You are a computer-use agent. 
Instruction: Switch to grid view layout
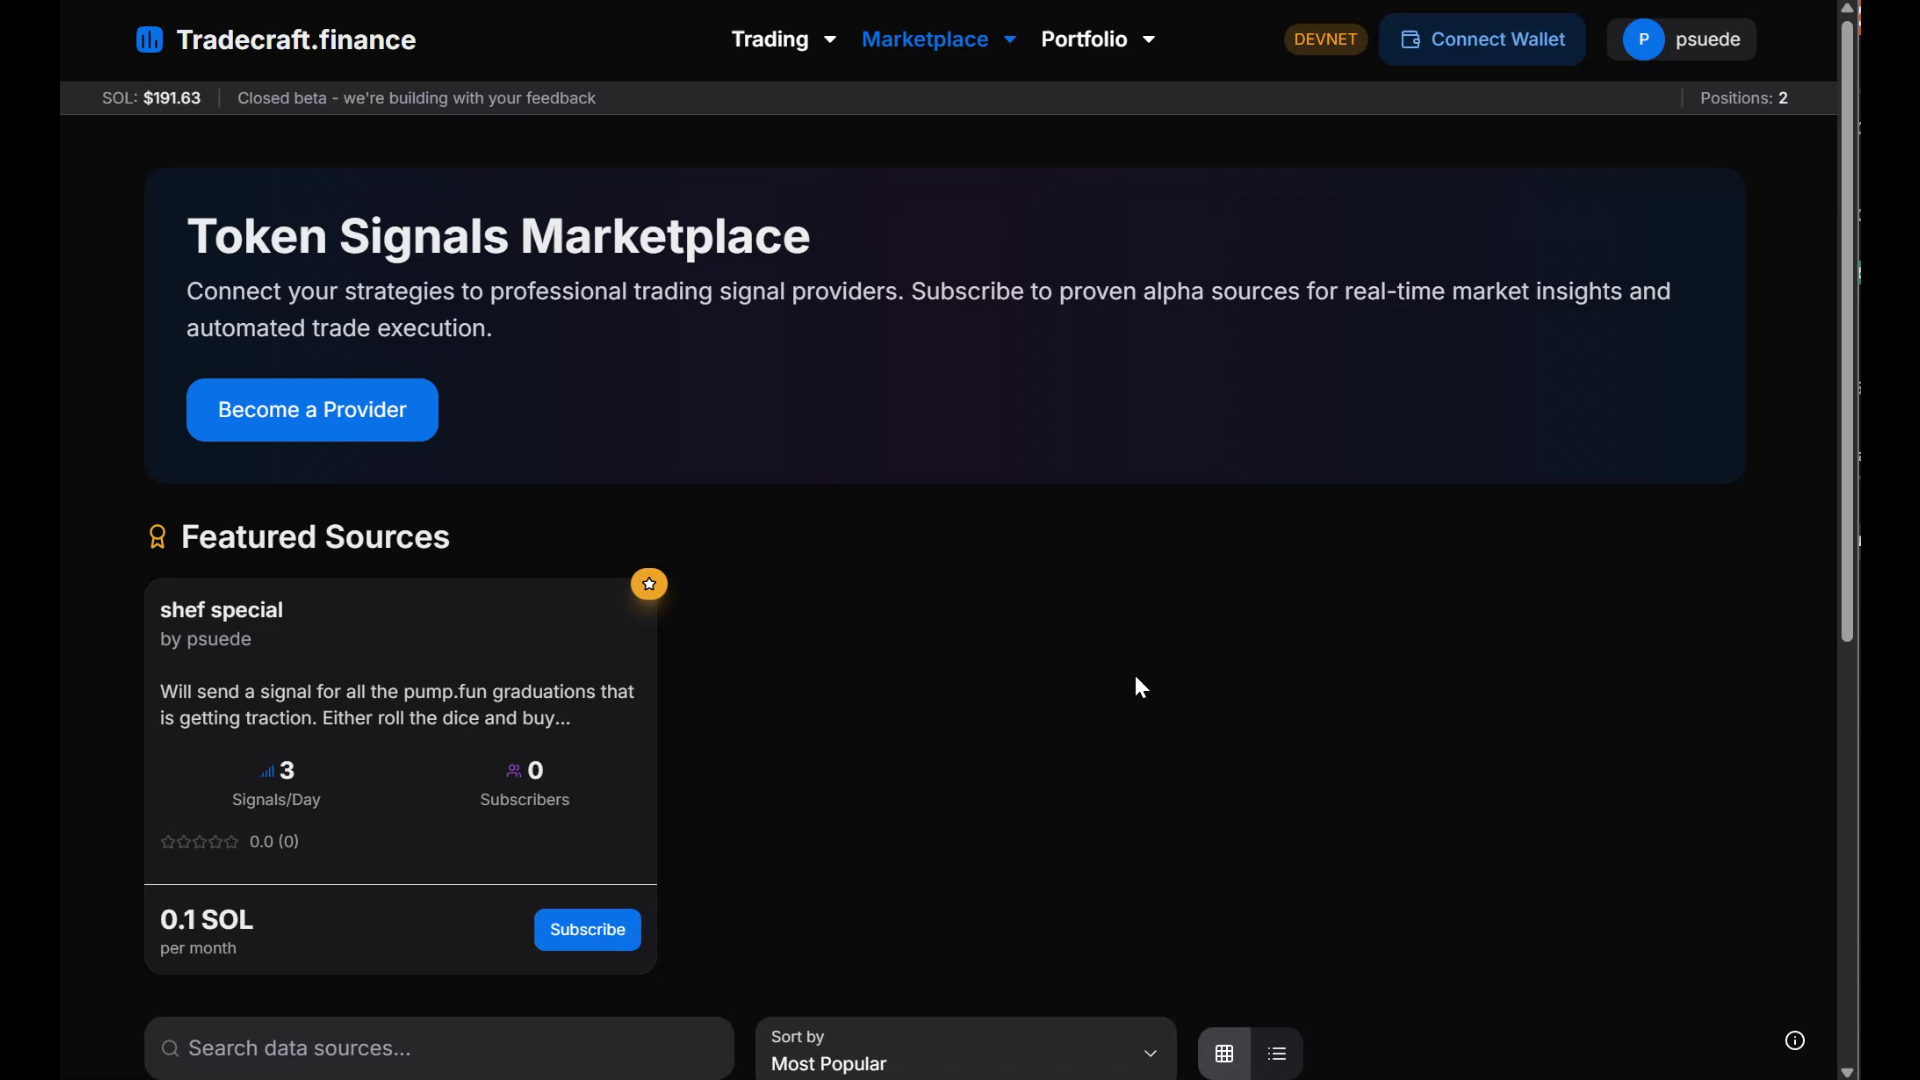point(1224,1053)
